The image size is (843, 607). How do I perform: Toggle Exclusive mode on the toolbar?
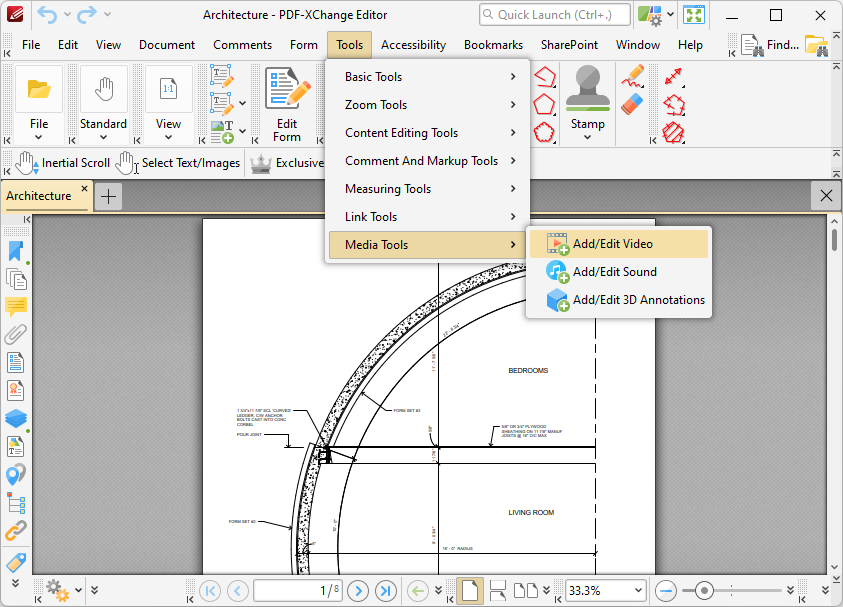point(295,162)
